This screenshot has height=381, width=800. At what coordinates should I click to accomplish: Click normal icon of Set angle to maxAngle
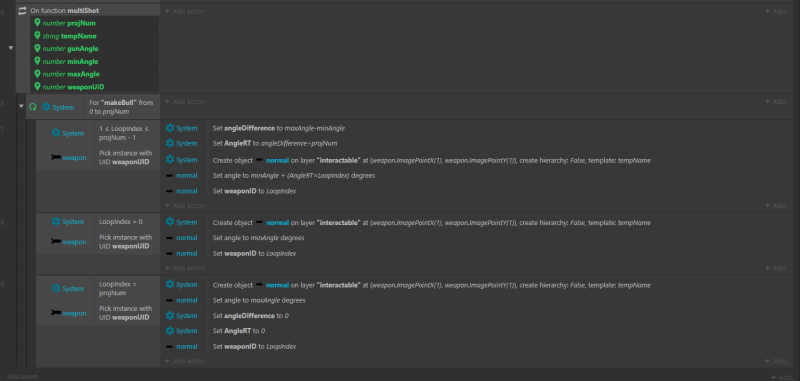click(x=170, y=300)
